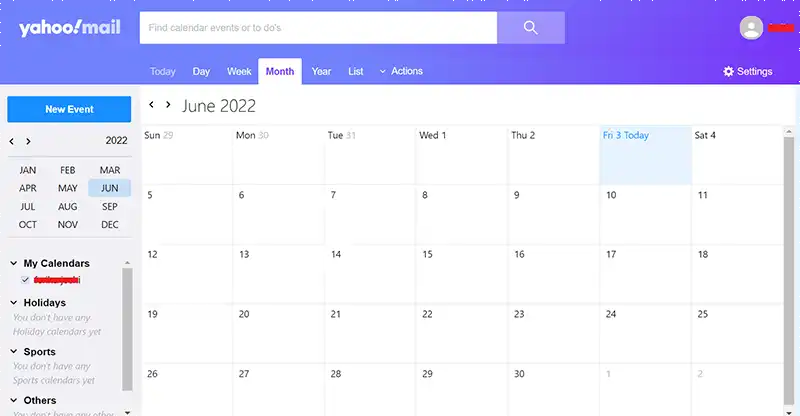The image size is (800, 416).
Task: Collapse the My Calendars section
Action: [14, 263]
